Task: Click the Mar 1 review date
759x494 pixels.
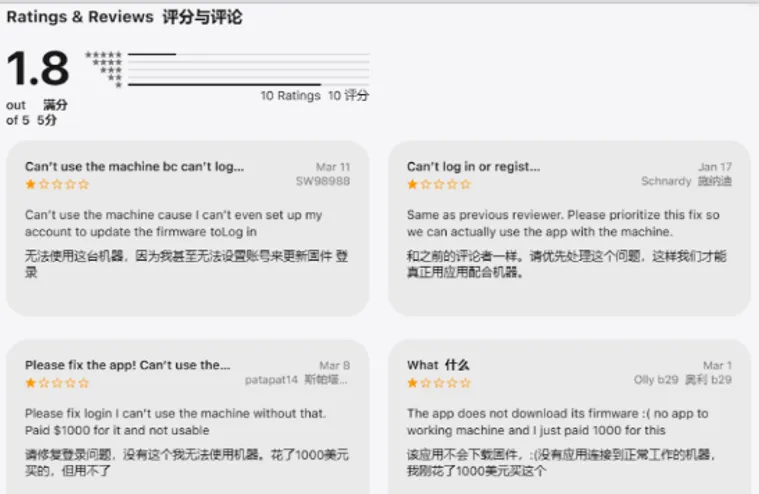Action: coord(717,365)
